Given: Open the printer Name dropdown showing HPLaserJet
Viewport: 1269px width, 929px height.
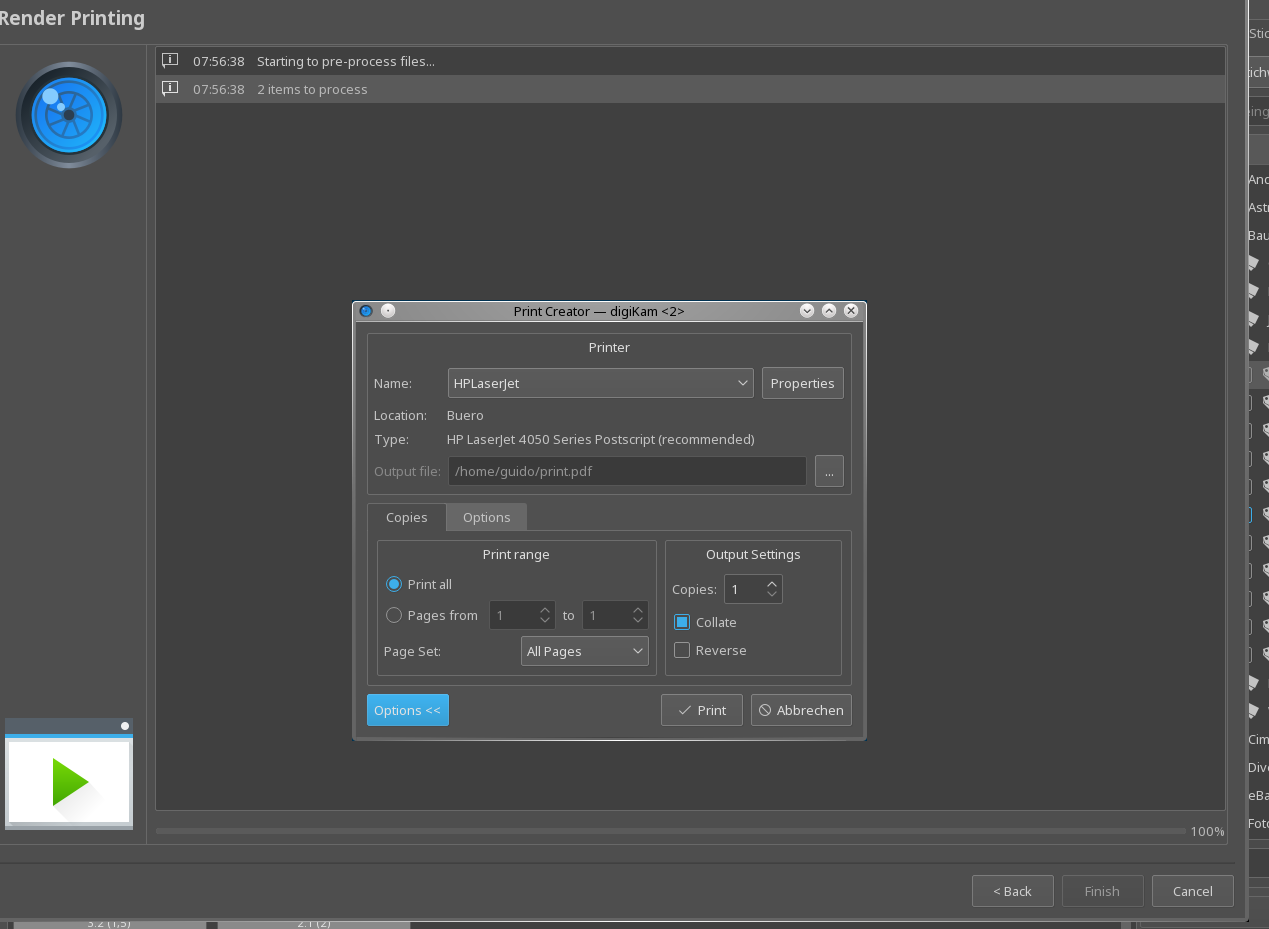Looking at the screenshot, I should 600,383.
